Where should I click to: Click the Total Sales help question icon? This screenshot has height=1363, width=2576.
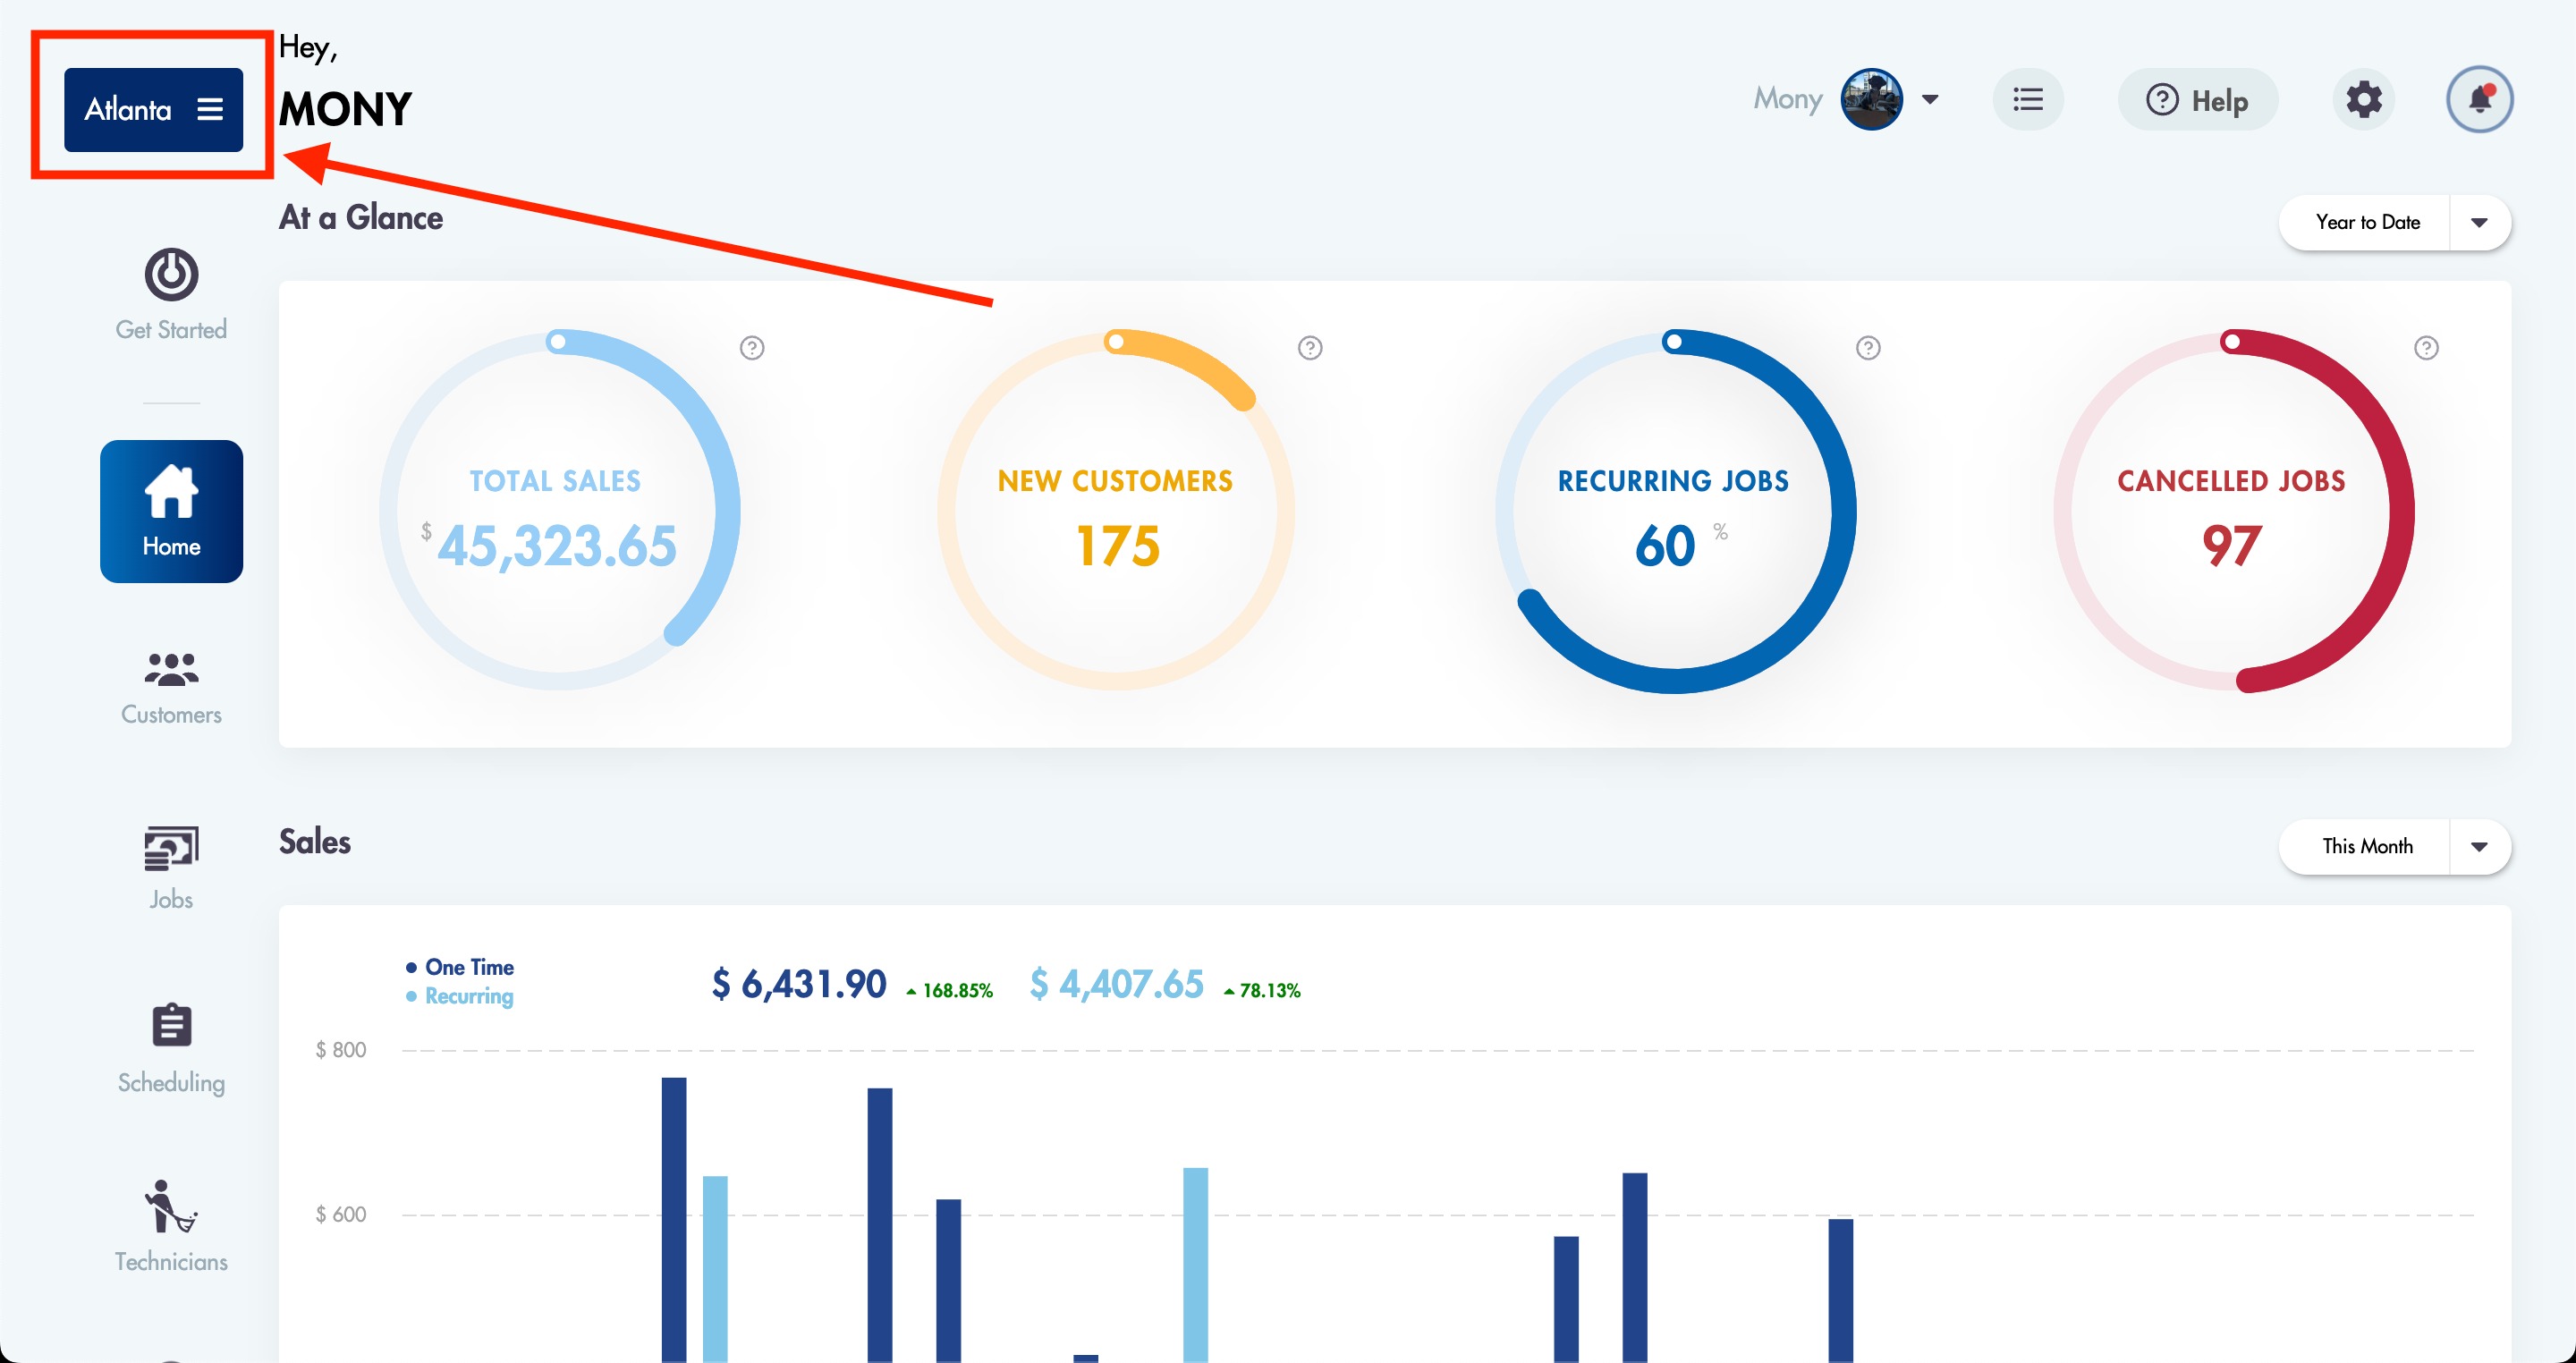pyautogui.click(x=752, y=348)
